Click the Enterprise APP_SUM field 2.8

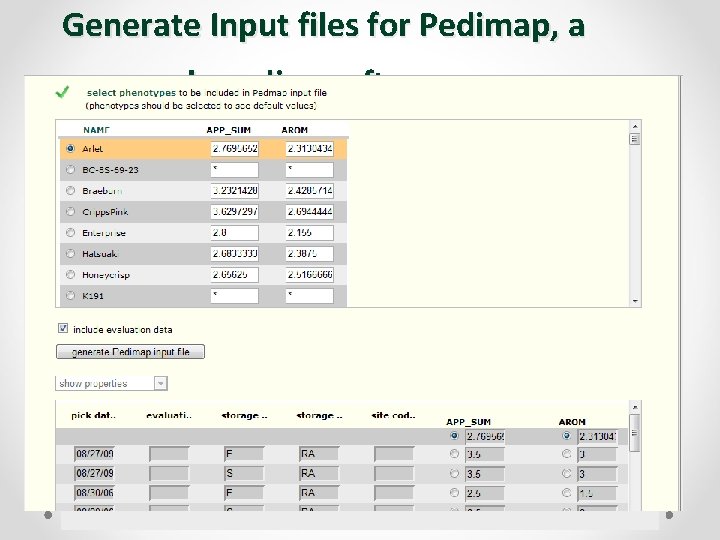[x=235, y=233]
